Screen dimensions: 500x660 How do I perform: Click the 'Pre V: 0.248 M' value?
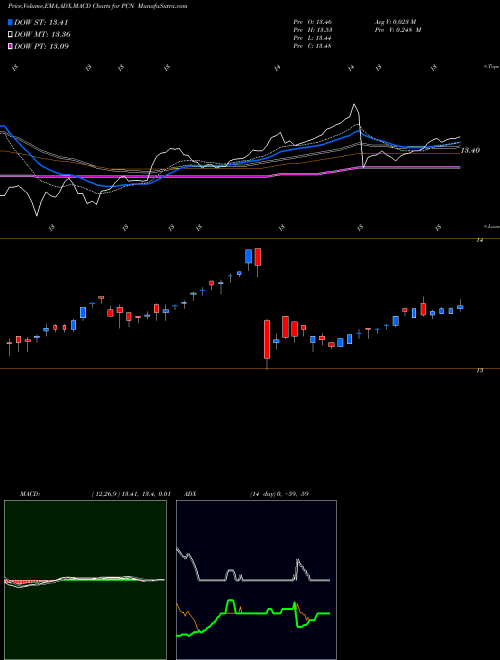coord(398,30)
